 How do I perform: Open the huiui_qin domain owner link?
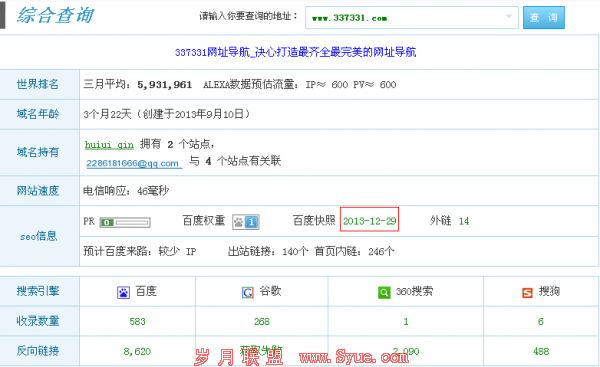(x=109, y=145)
